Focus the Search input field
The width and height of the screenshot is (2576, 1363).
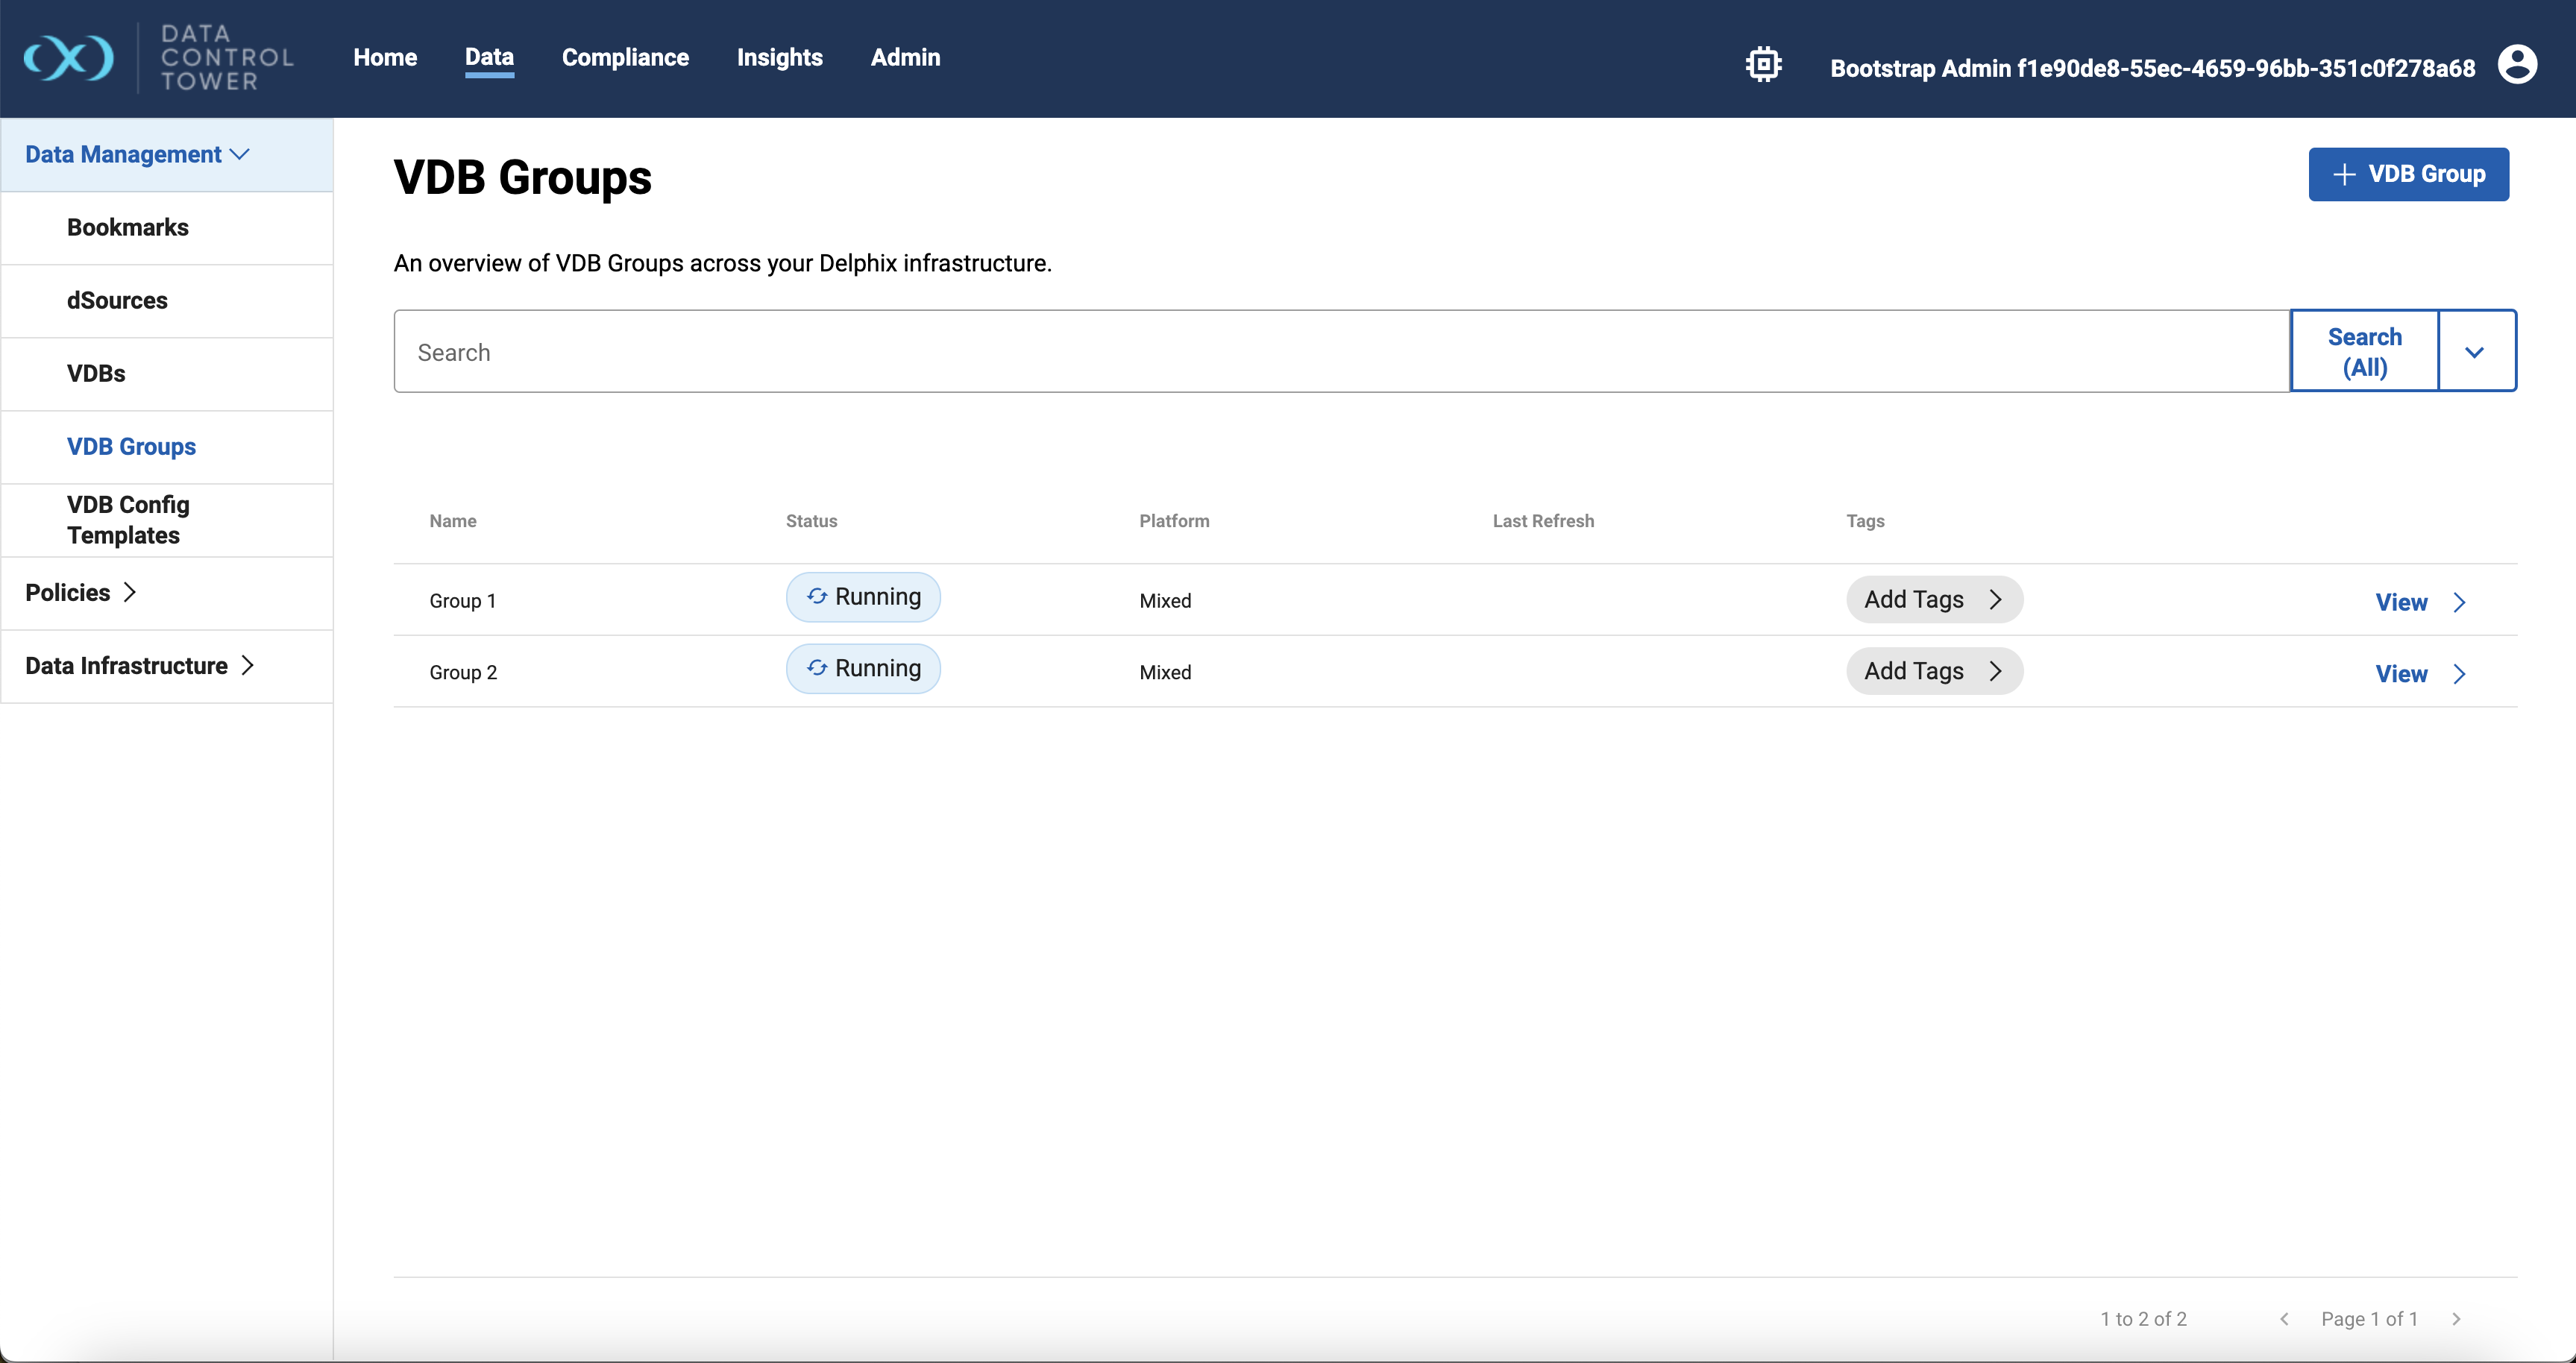[x=1340, y=352]
